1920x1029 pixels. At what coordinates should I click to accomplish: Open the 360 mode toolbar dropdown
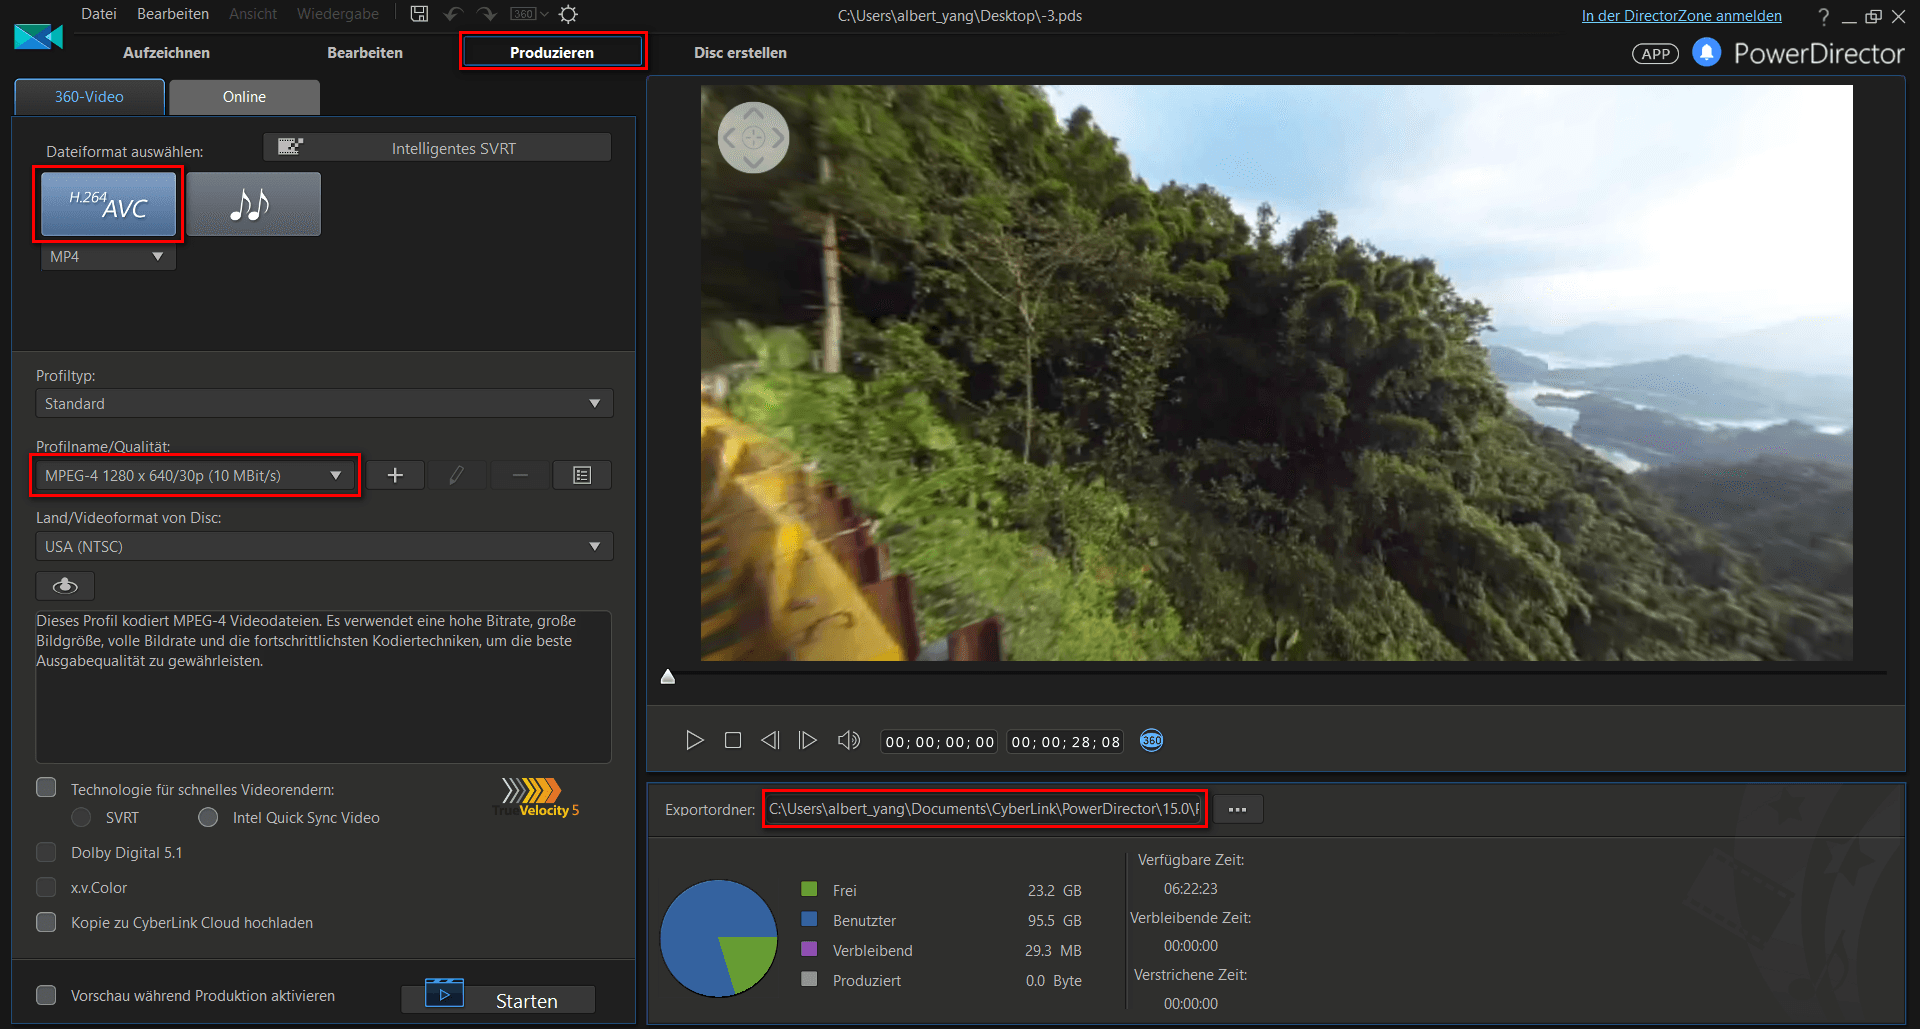click(529, 14)
